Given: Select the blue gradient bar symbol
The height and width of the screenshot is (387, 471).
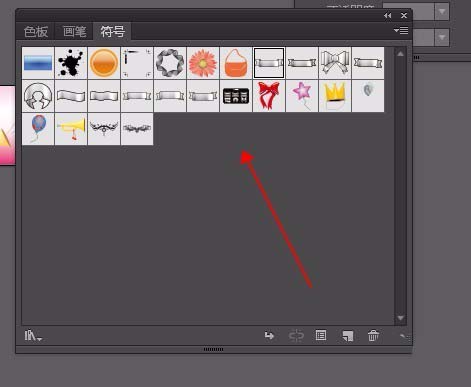Looking at the screenshot, I should point(38,63).
